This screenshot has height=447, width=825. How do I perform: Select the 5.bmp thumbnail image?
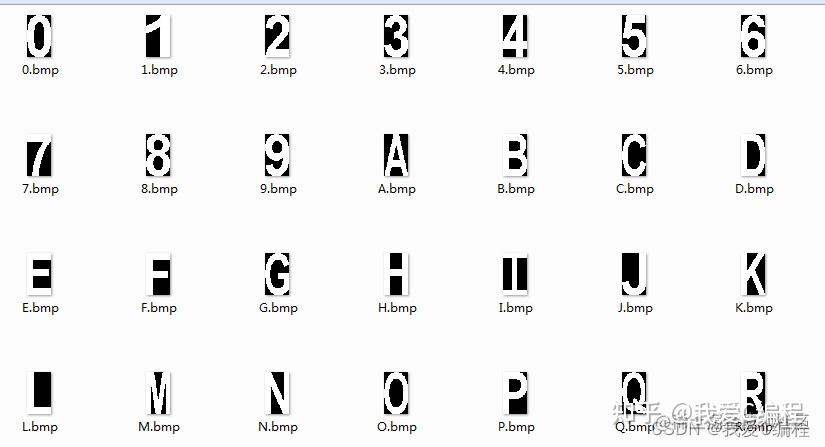pyautogui.click(x=634, y=36)
